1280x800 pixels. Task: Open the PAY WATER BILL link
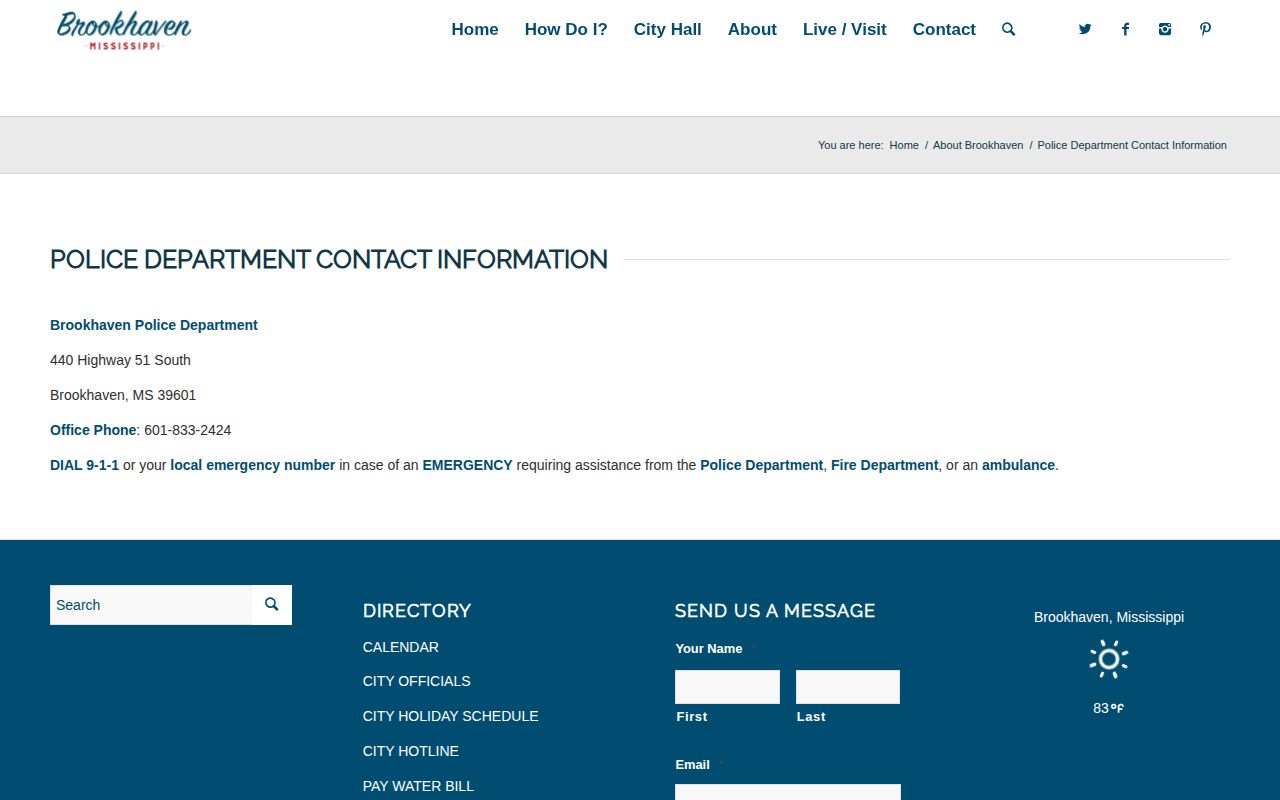(418, 786)
